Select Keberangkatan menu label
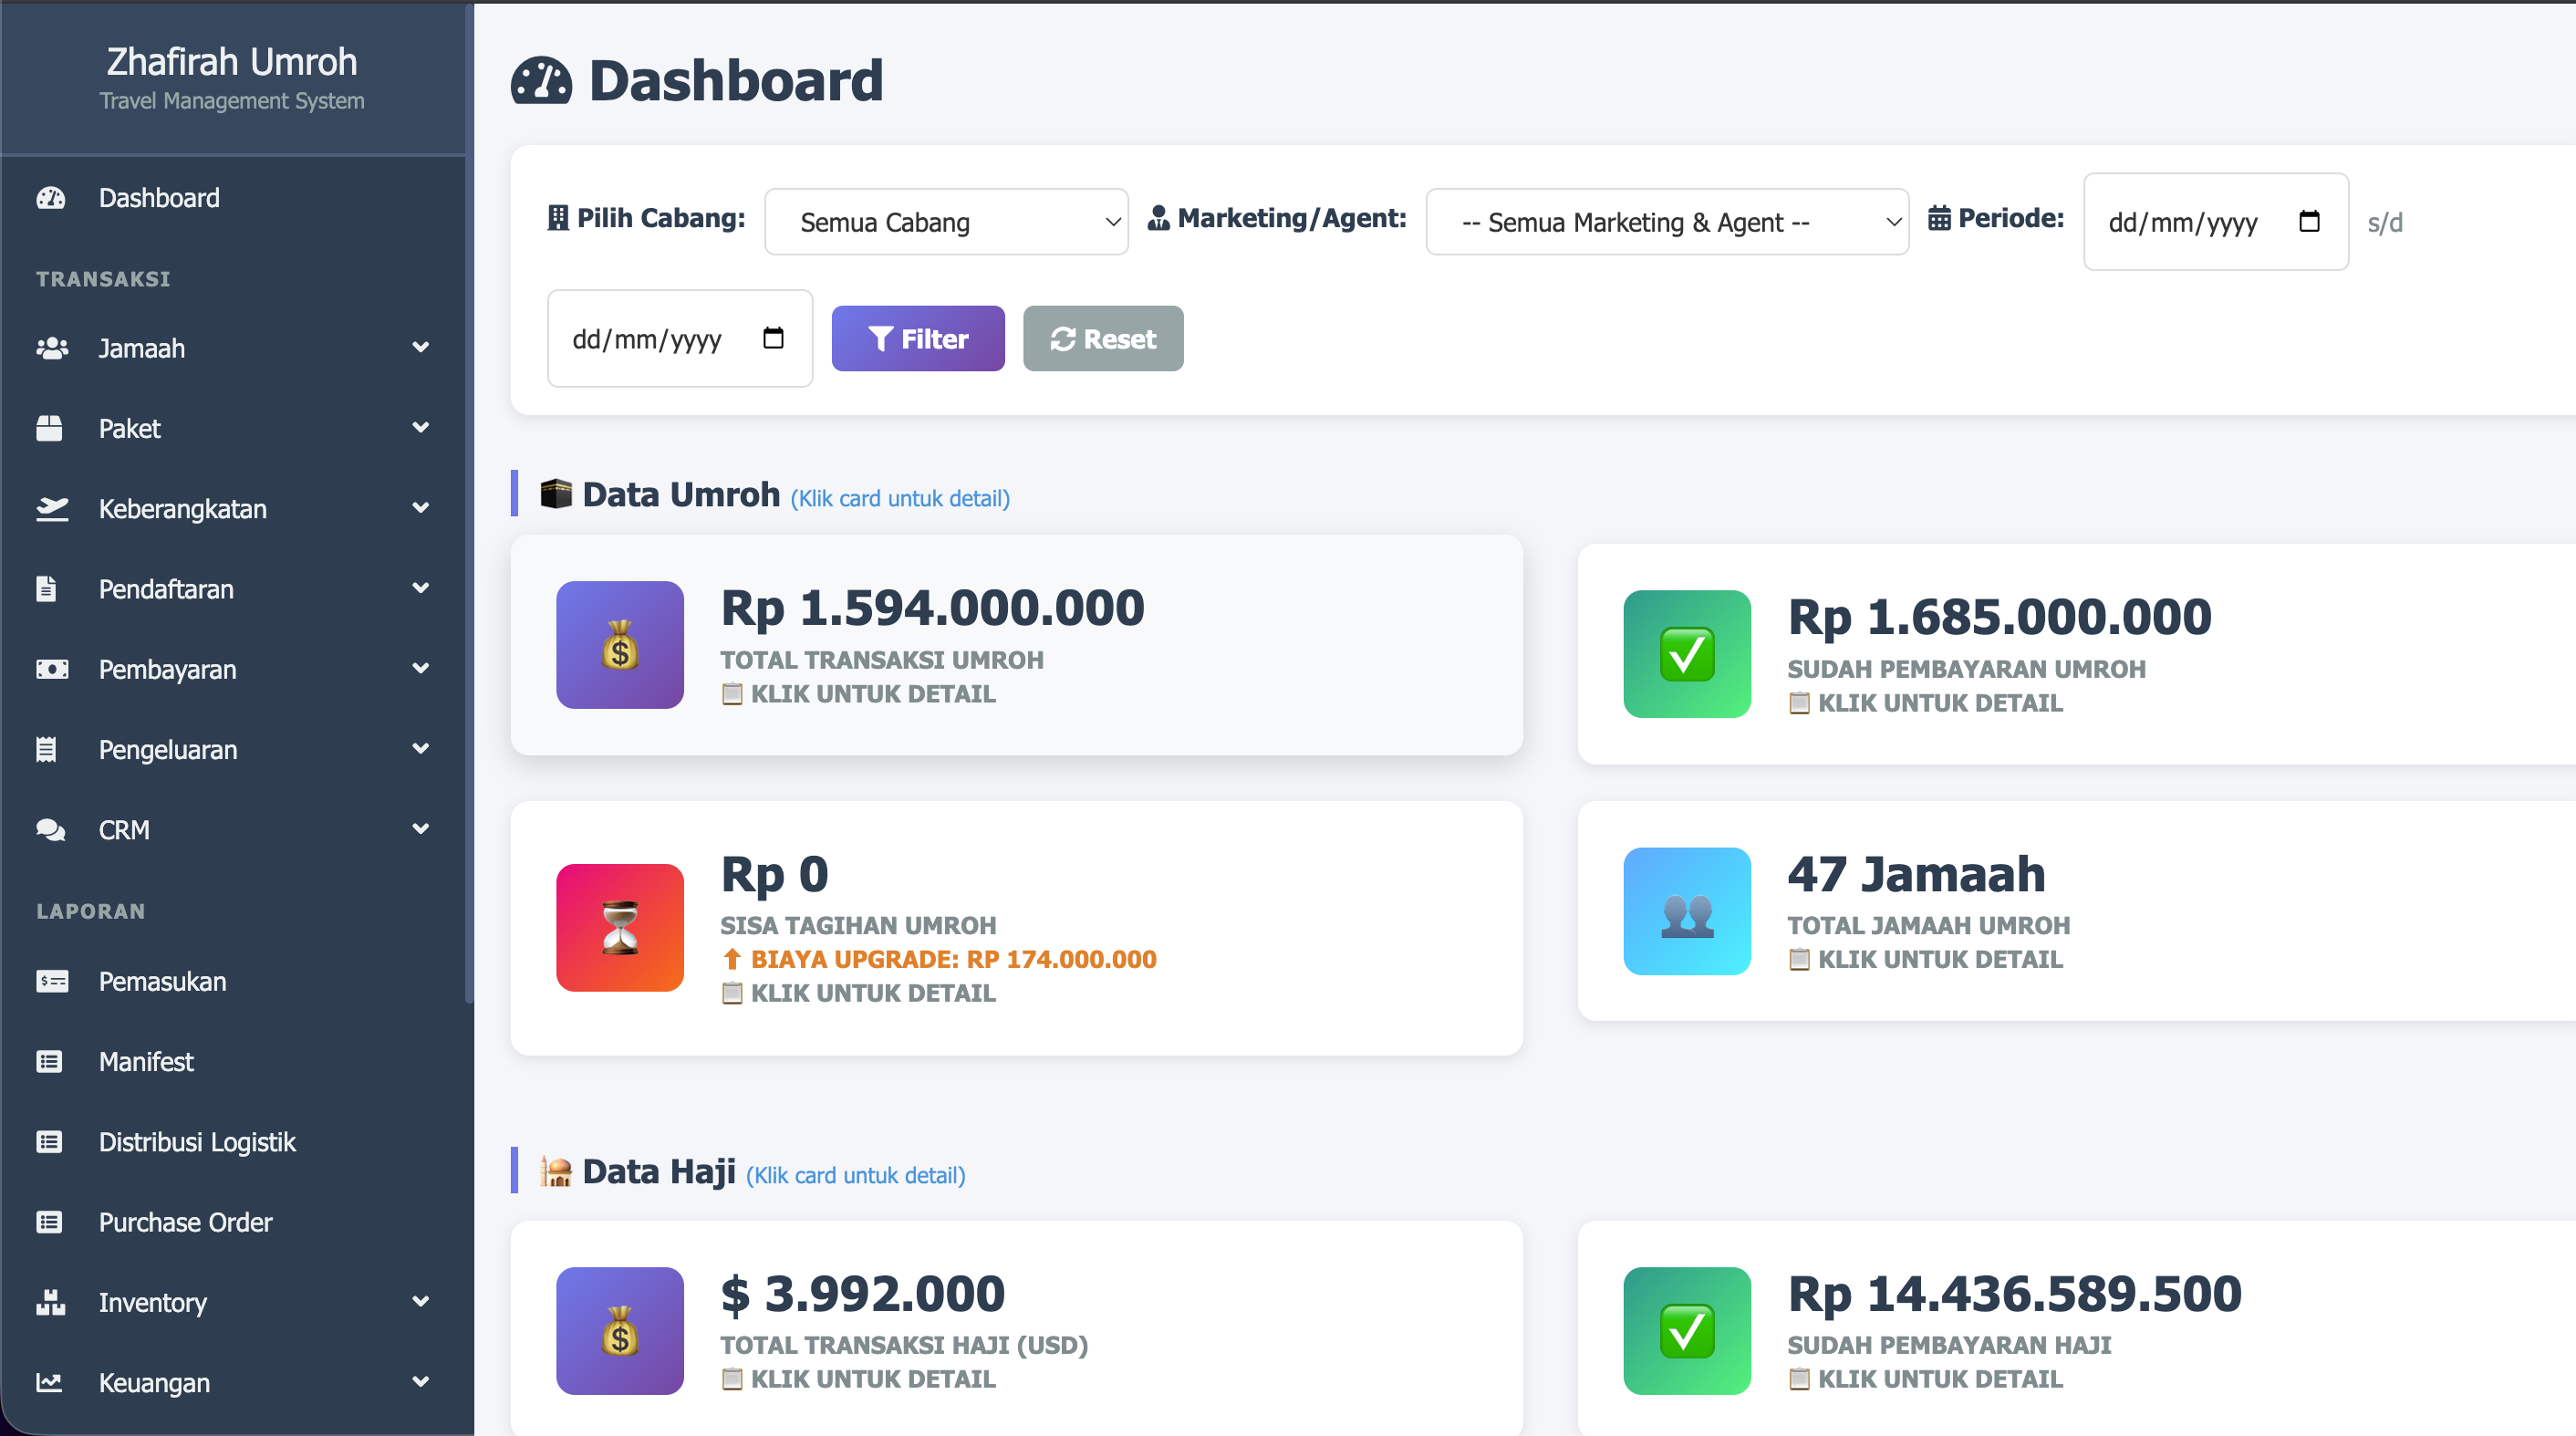 click(182, 509)
